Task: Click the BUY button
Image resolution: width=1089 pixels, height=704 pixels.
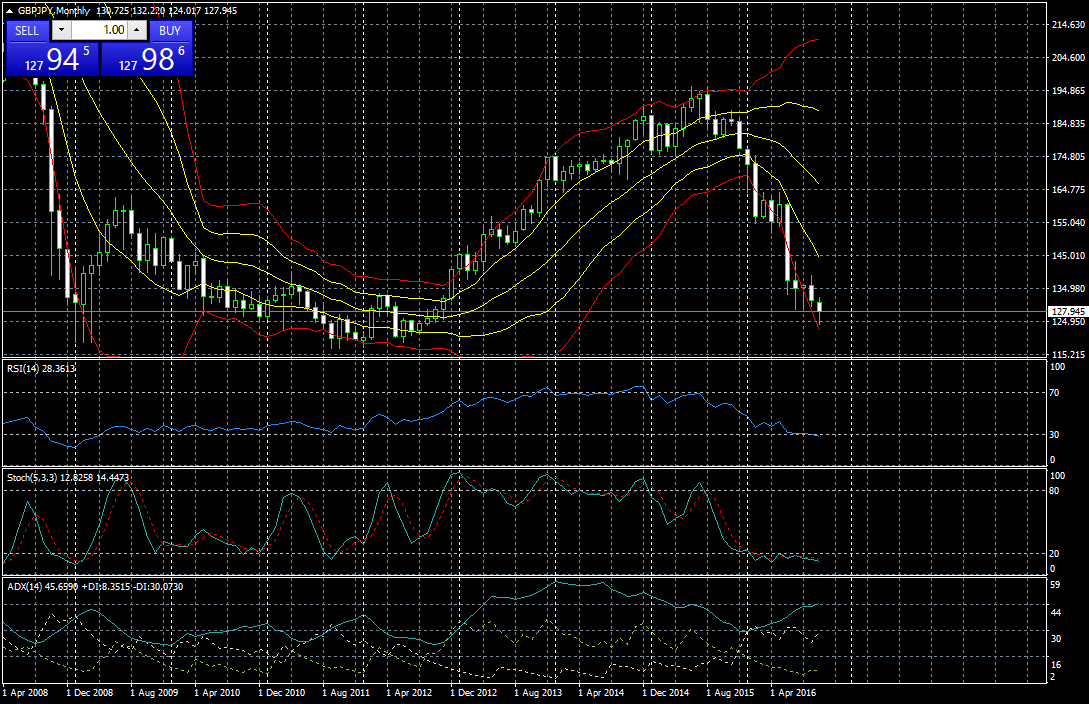Action: 169,30
